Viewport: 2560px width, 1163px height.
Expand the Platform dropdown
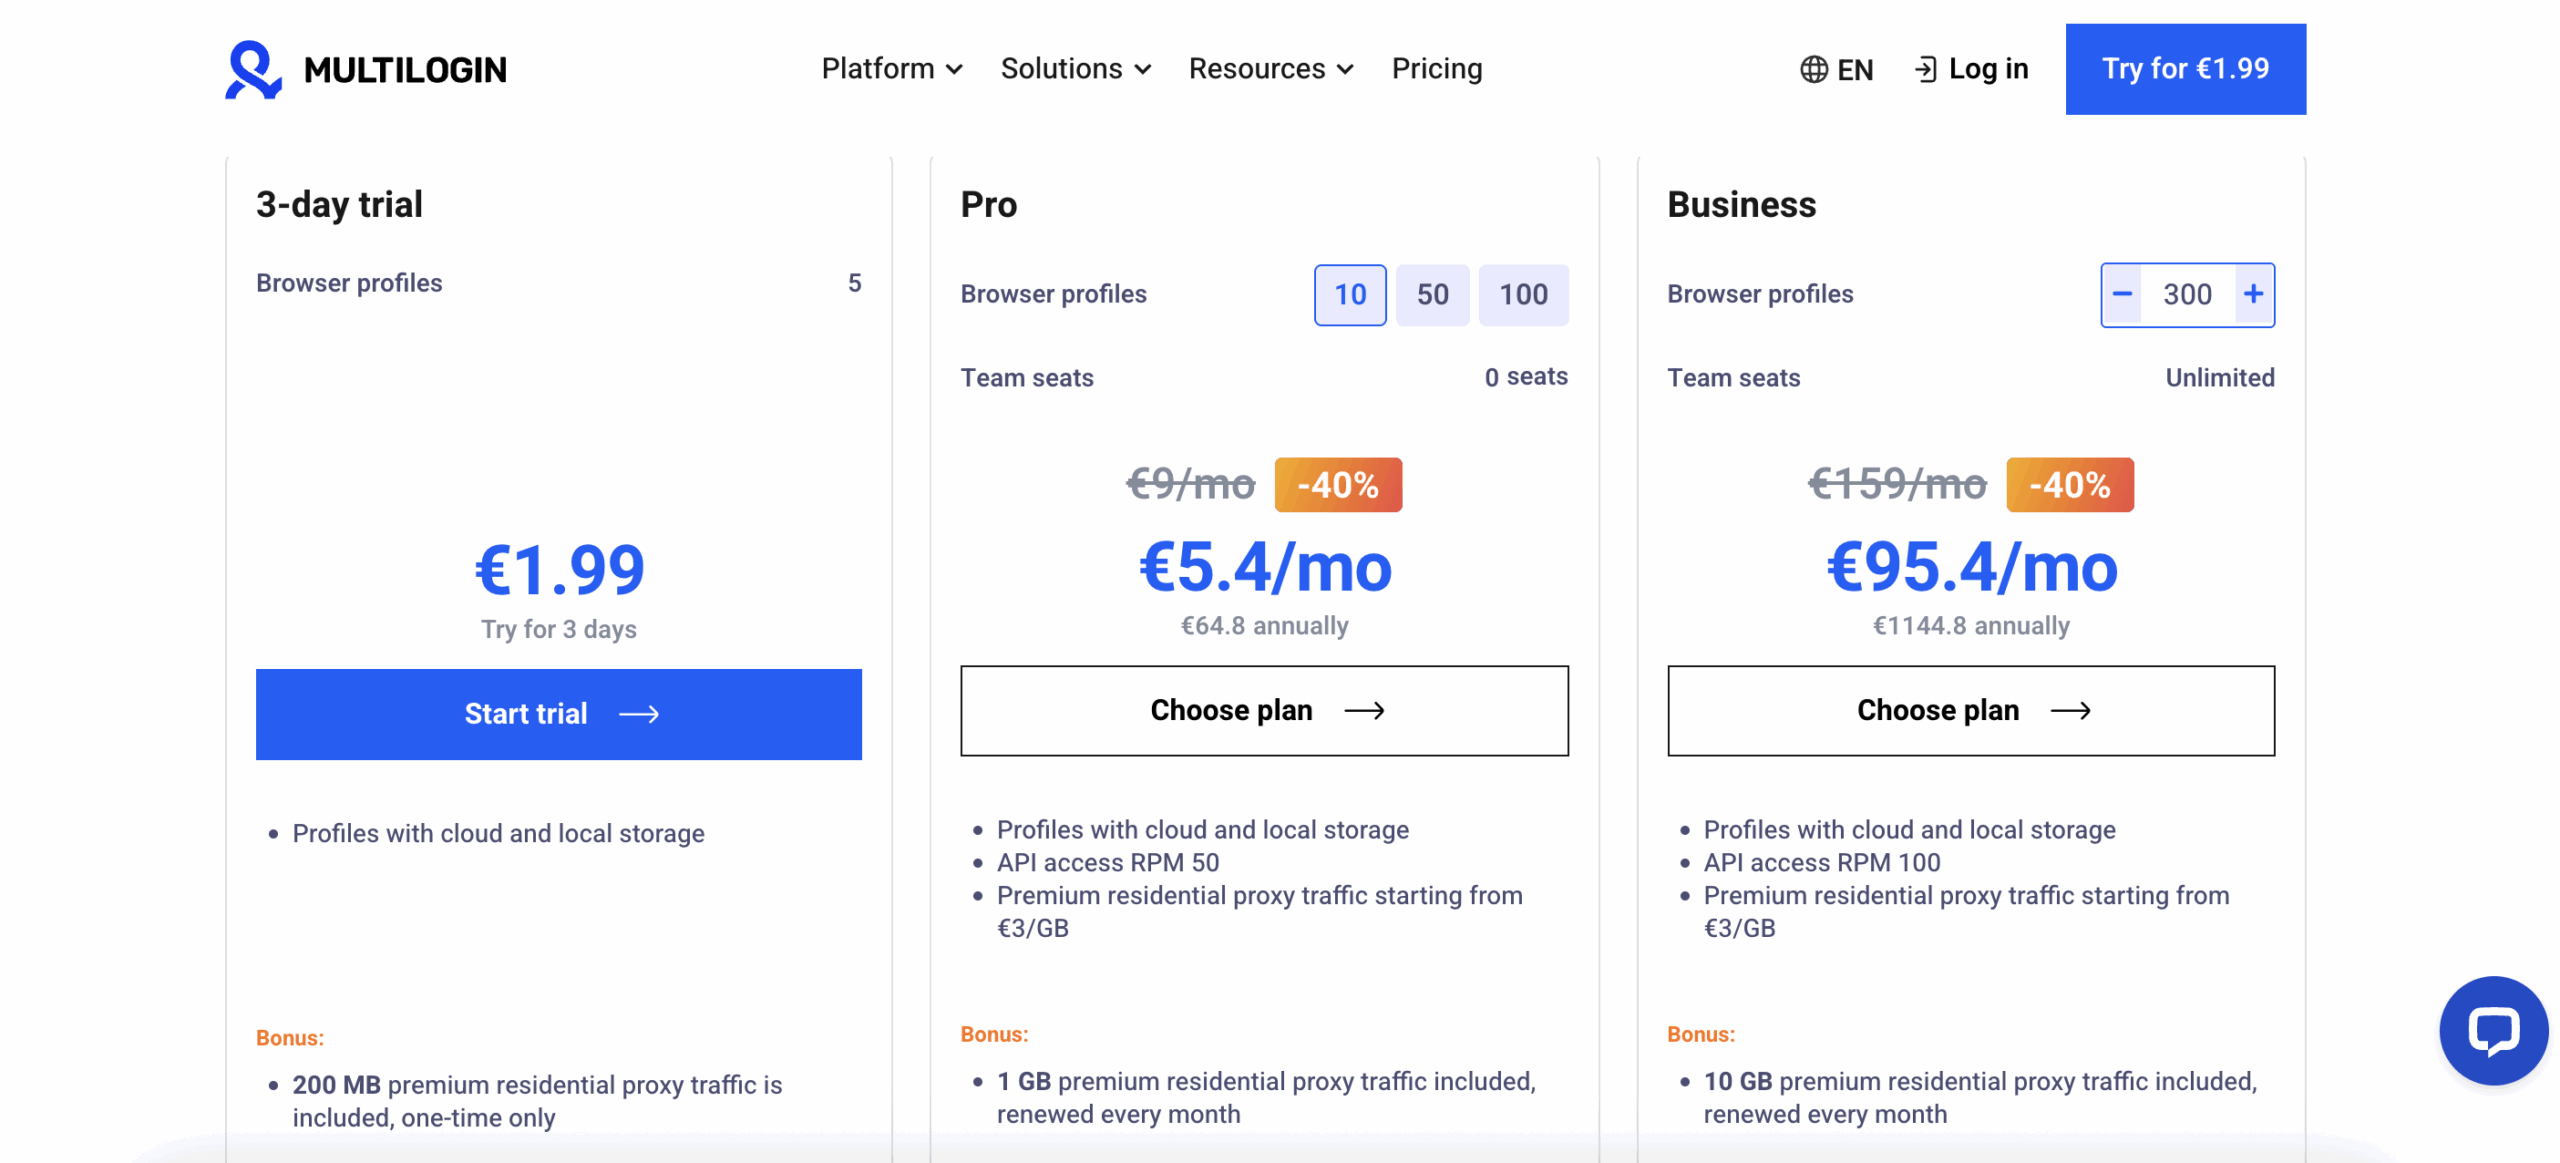click(x=891, y=69)
